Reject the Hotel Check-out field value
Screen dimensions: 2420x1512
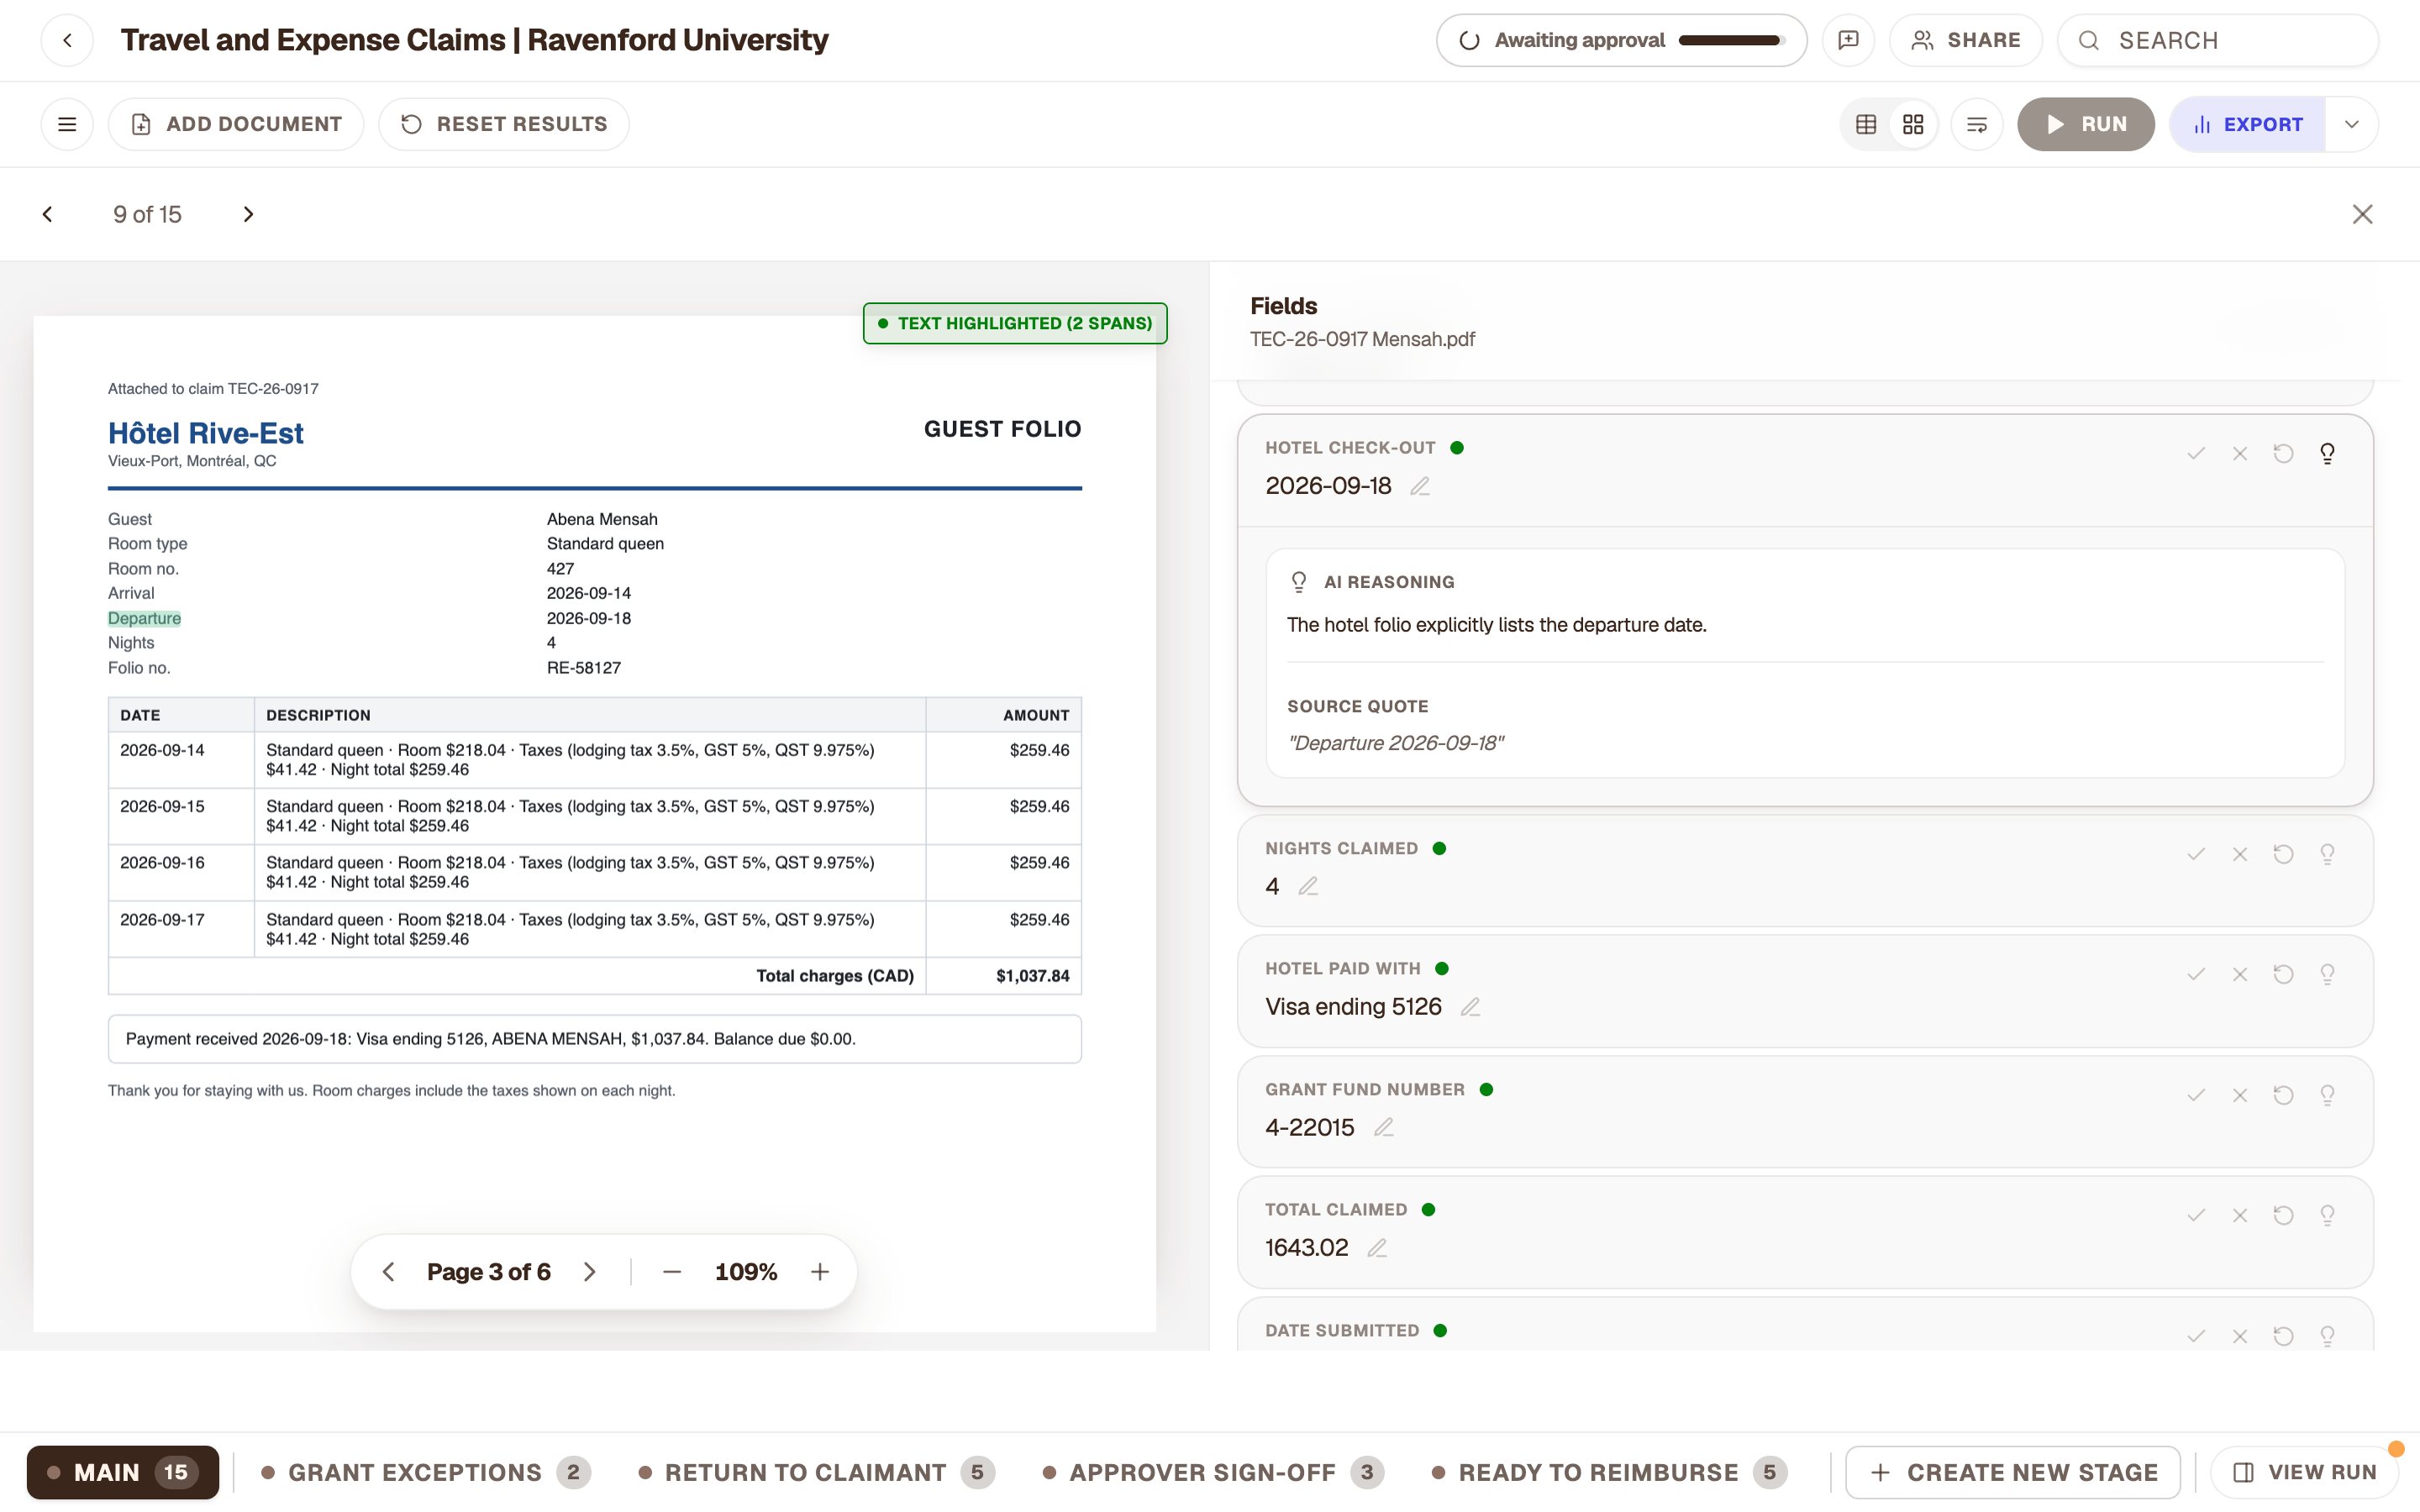point(2240,454)
